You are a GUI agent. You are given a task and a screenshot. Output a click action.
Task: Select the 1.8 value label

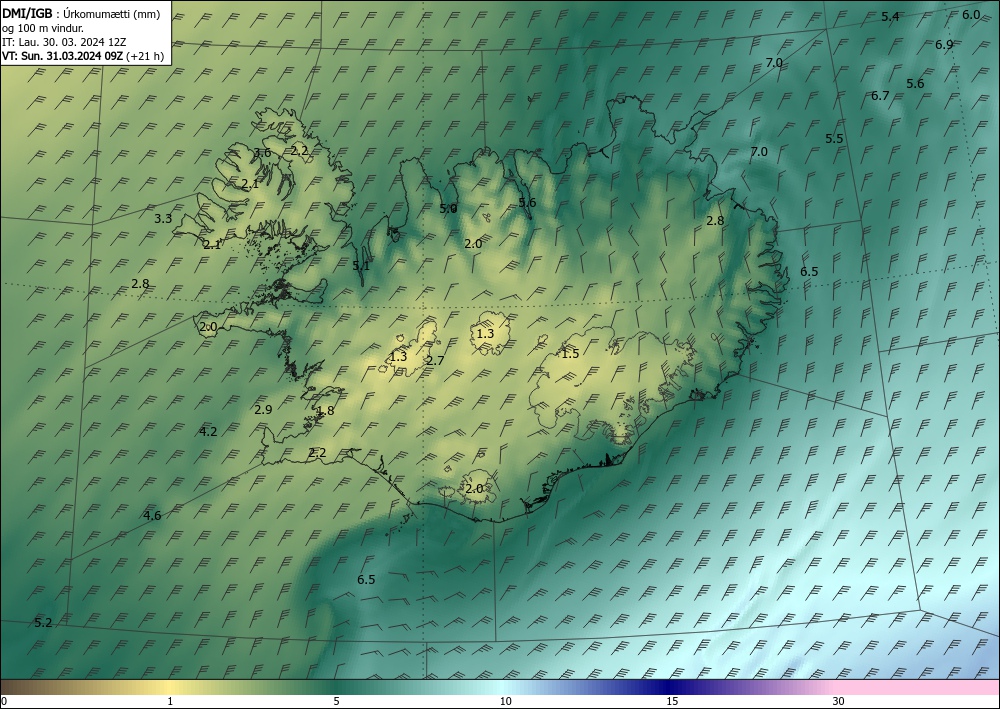click(325, 411)
